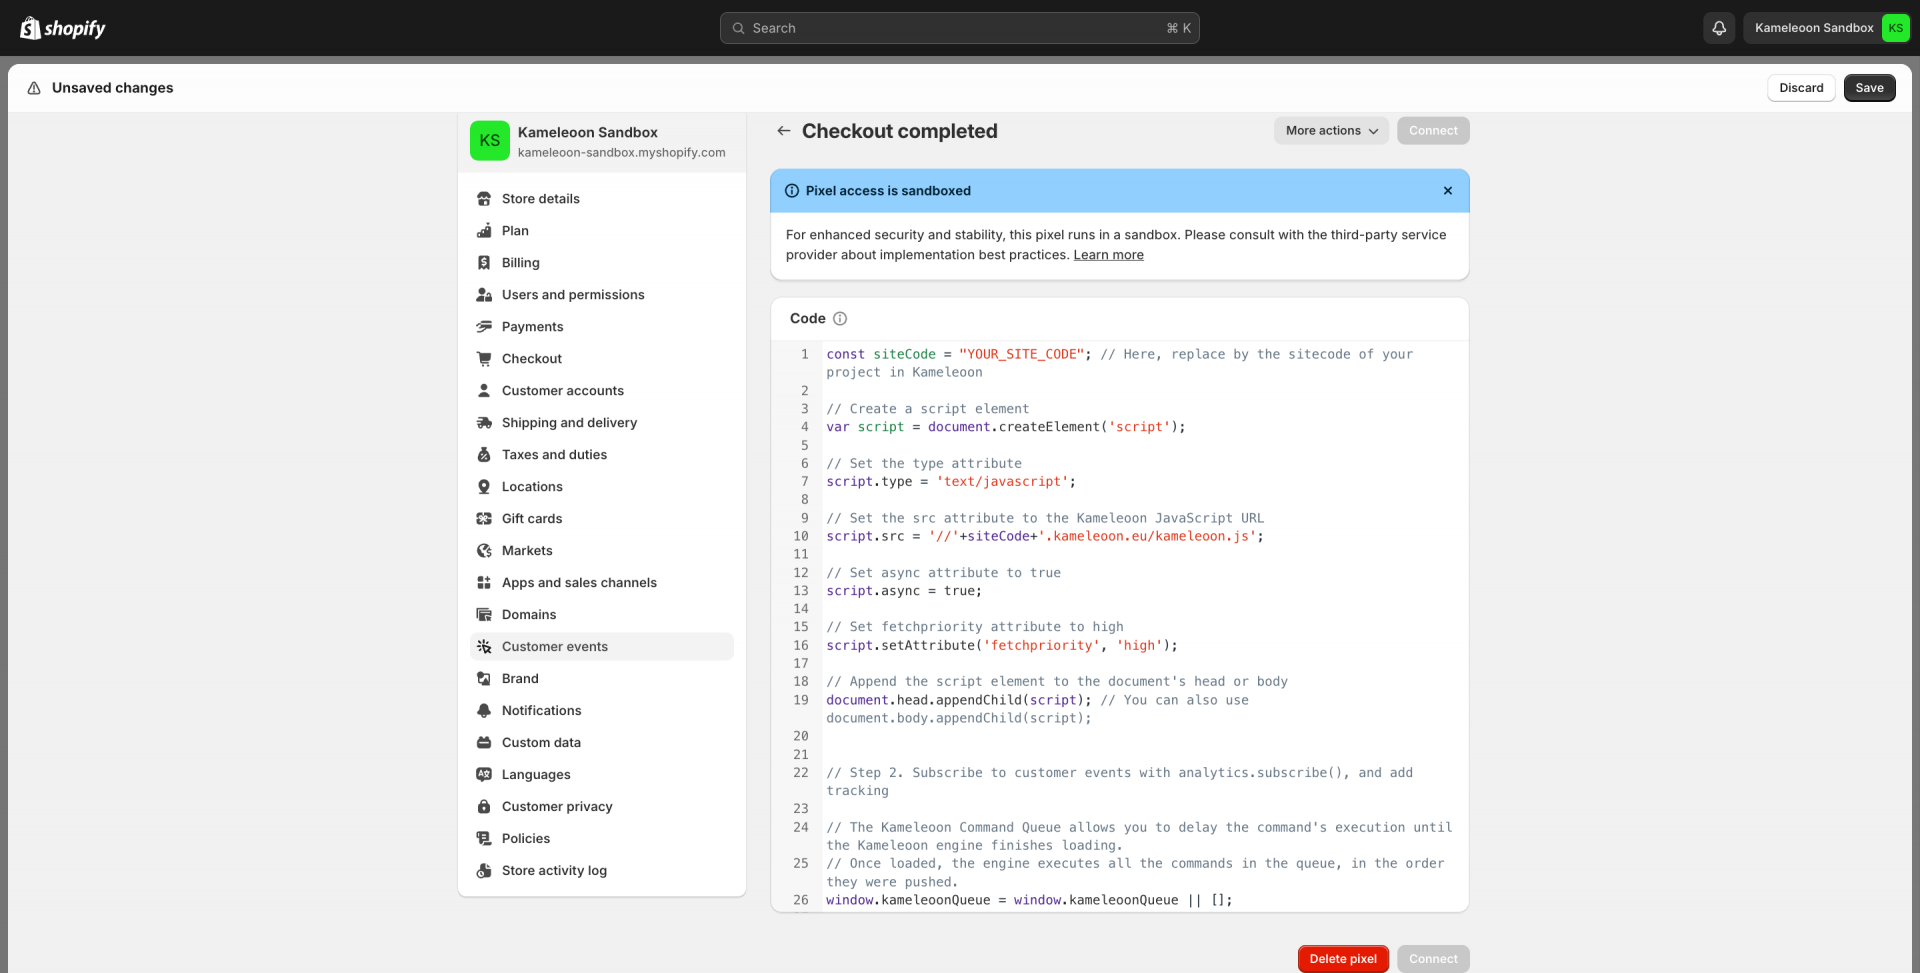
Task: Expand the More actions dropdown
Action: [1330, 131]
